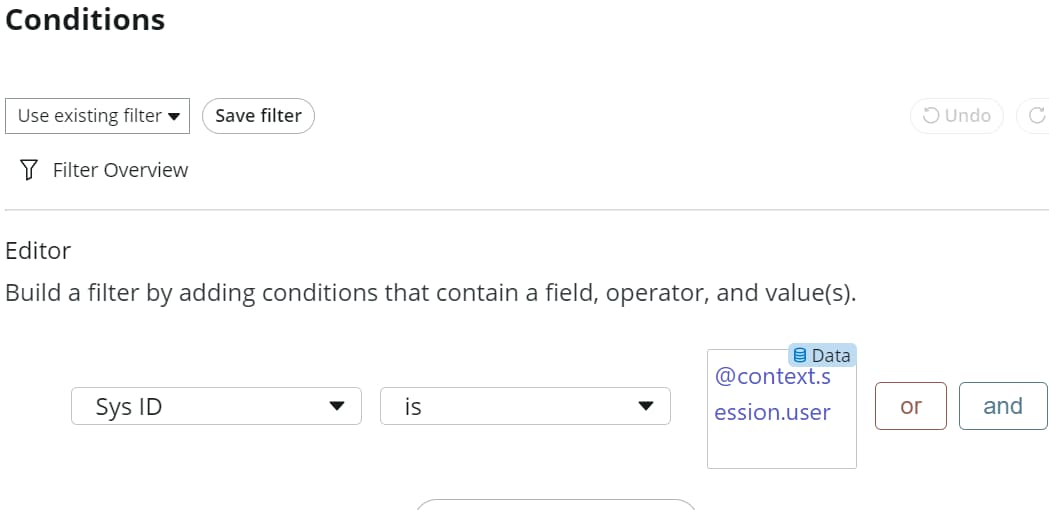The image size is (1049, 510).
Task: Click the @context.session.user value field
Action: coord(781,408)
